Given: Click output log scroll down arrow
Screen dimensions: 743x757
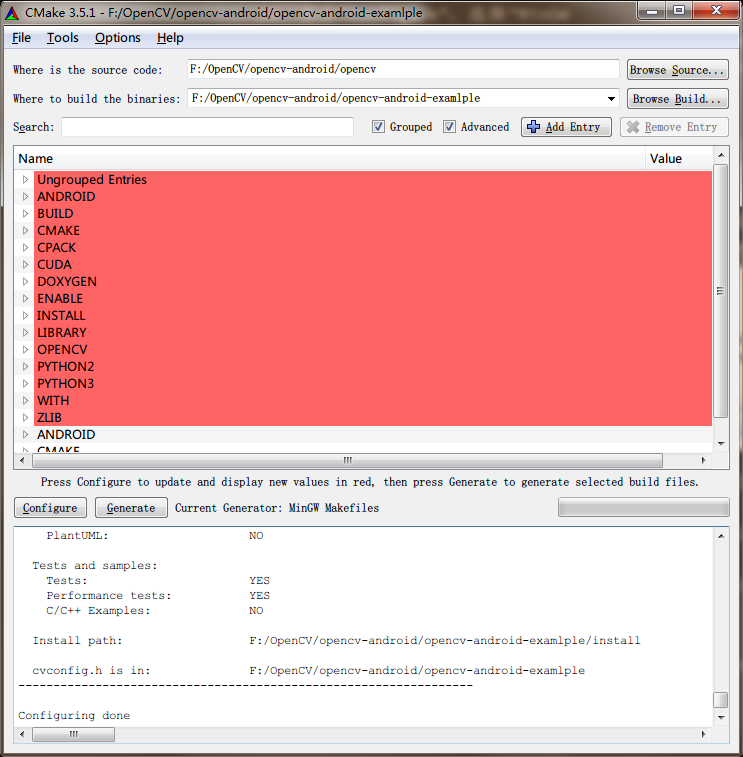Looking at the screenshot, I should (x=720, y=717).
